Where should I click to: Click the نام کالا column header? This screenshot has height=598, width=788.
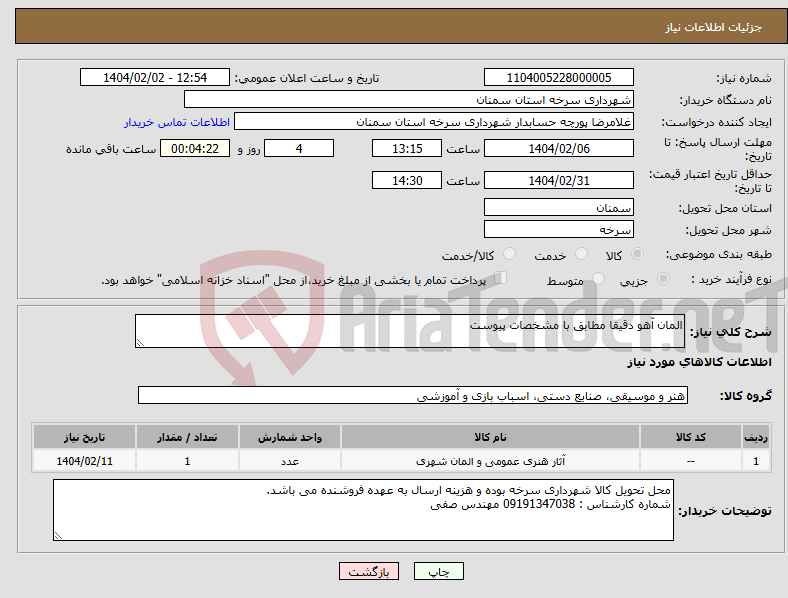pyautogui.click(x=490, y=437)
